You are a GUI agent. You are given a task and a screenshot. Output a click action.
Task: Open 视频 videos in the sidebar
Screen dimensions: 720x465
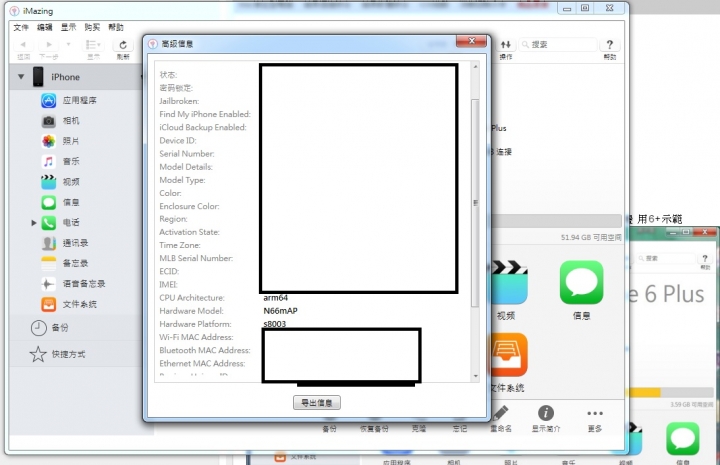[x=61, y=182]
